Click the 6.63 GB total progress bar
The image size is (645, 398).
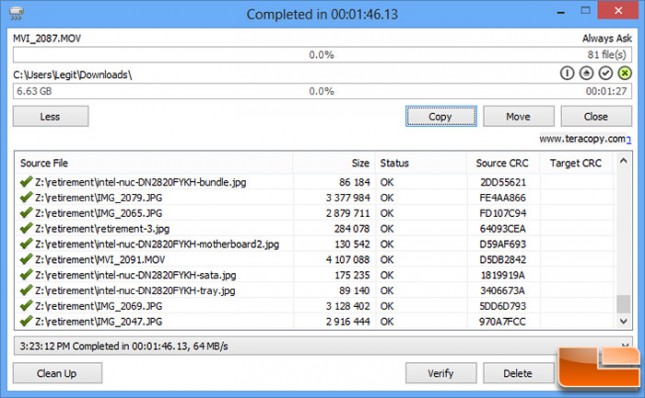[322, 91]
